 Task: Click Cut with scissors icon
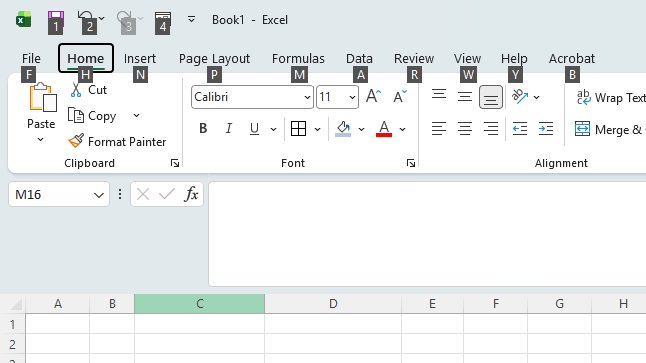click(x=89, y=89)
